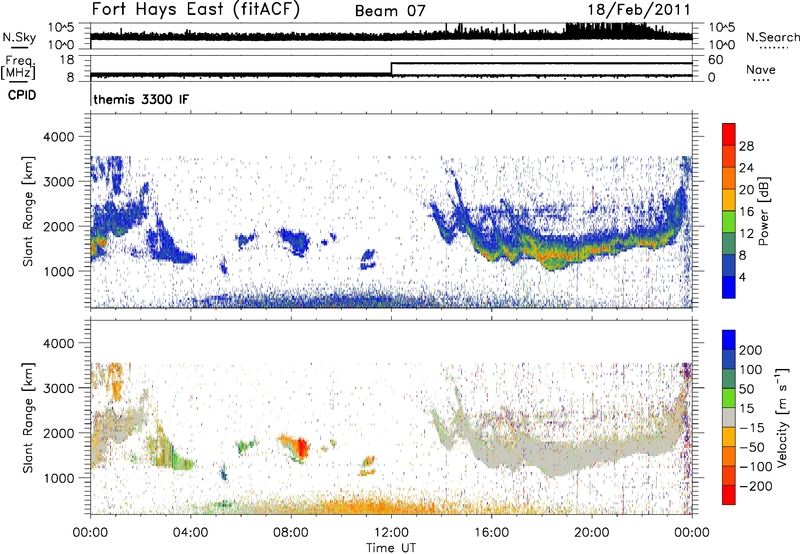Viewport: 800px width, 554px height.
Task: Click the red bottom segment of velocity color bar
Action: [729, 495]
